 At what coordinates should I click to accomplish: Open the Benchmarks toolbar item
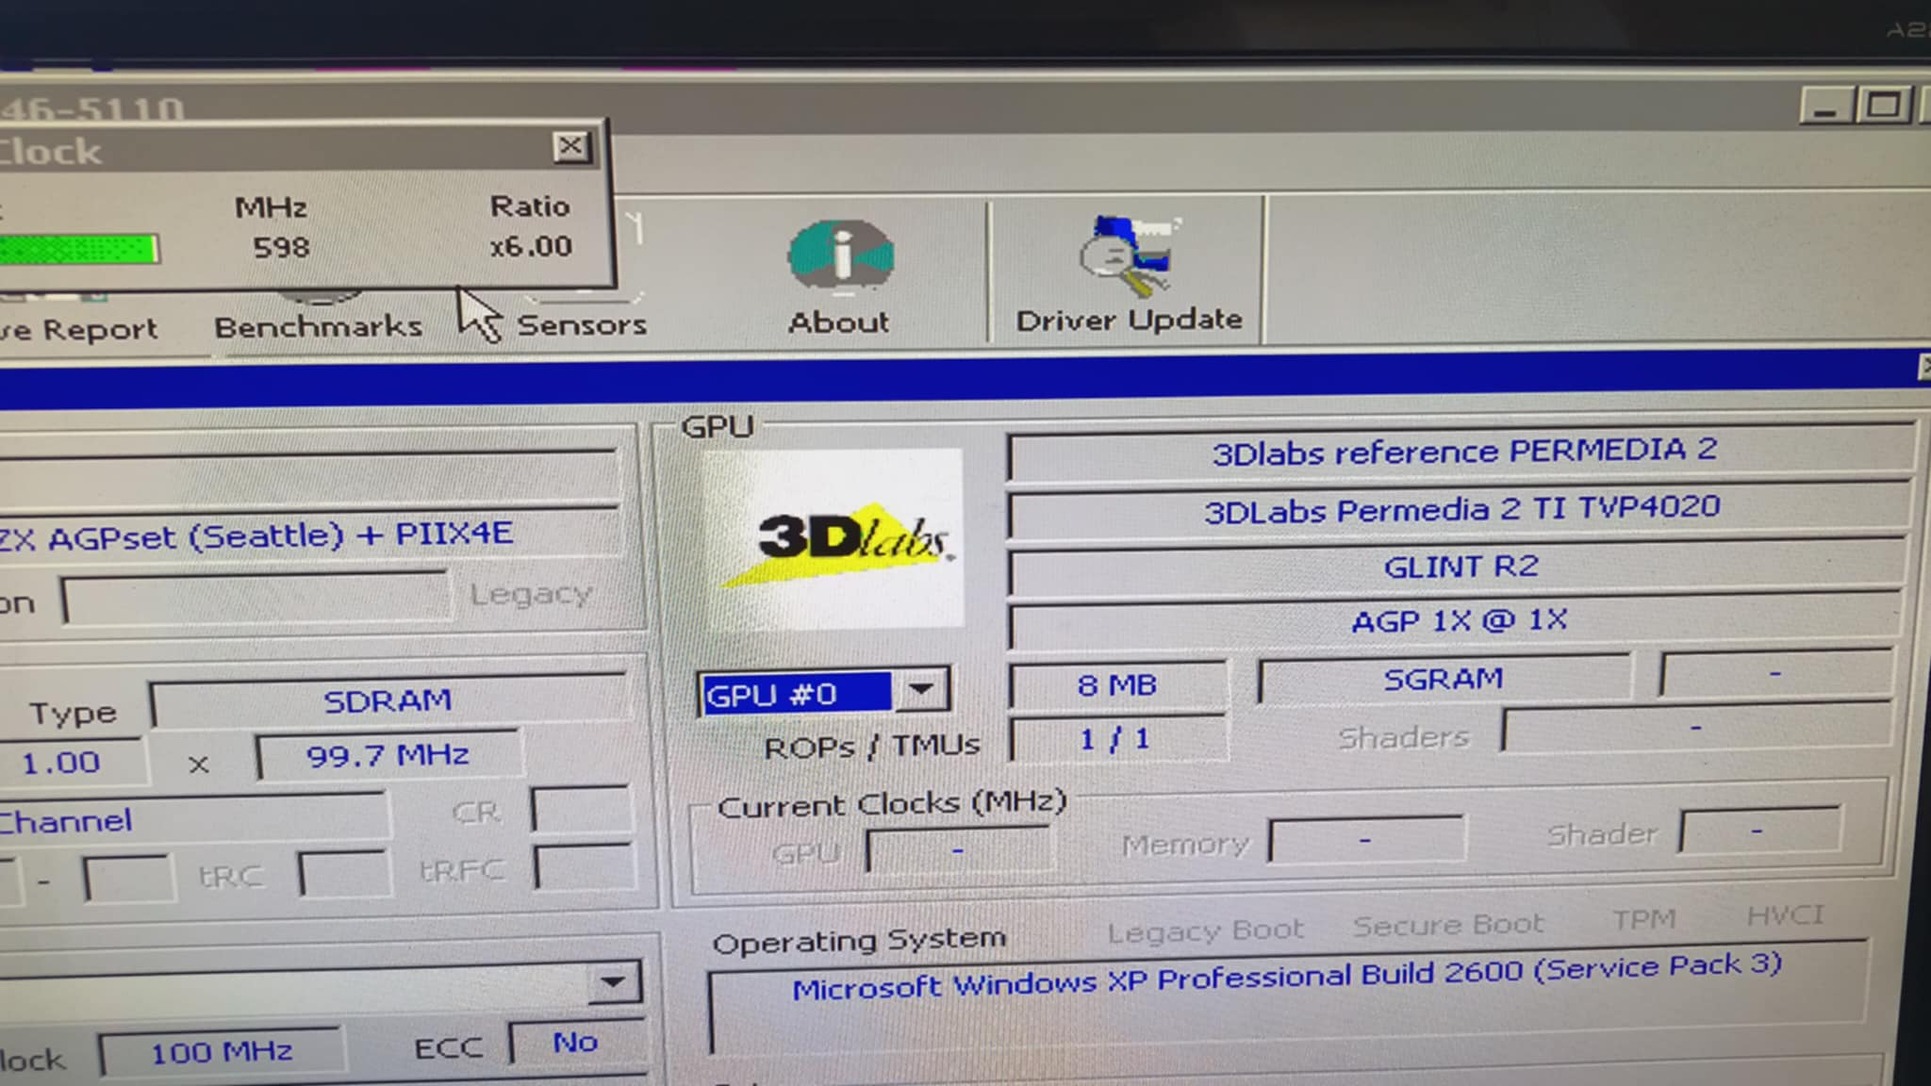pos(318,326)
